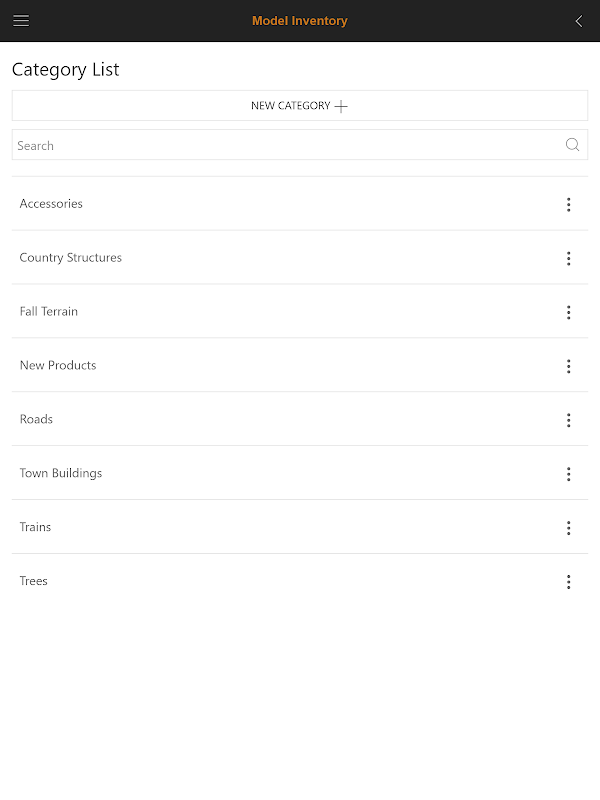Screen dimensions: 600x800
Task: Open the hamburger navigation menu
Action: click(x=21, y=21)
